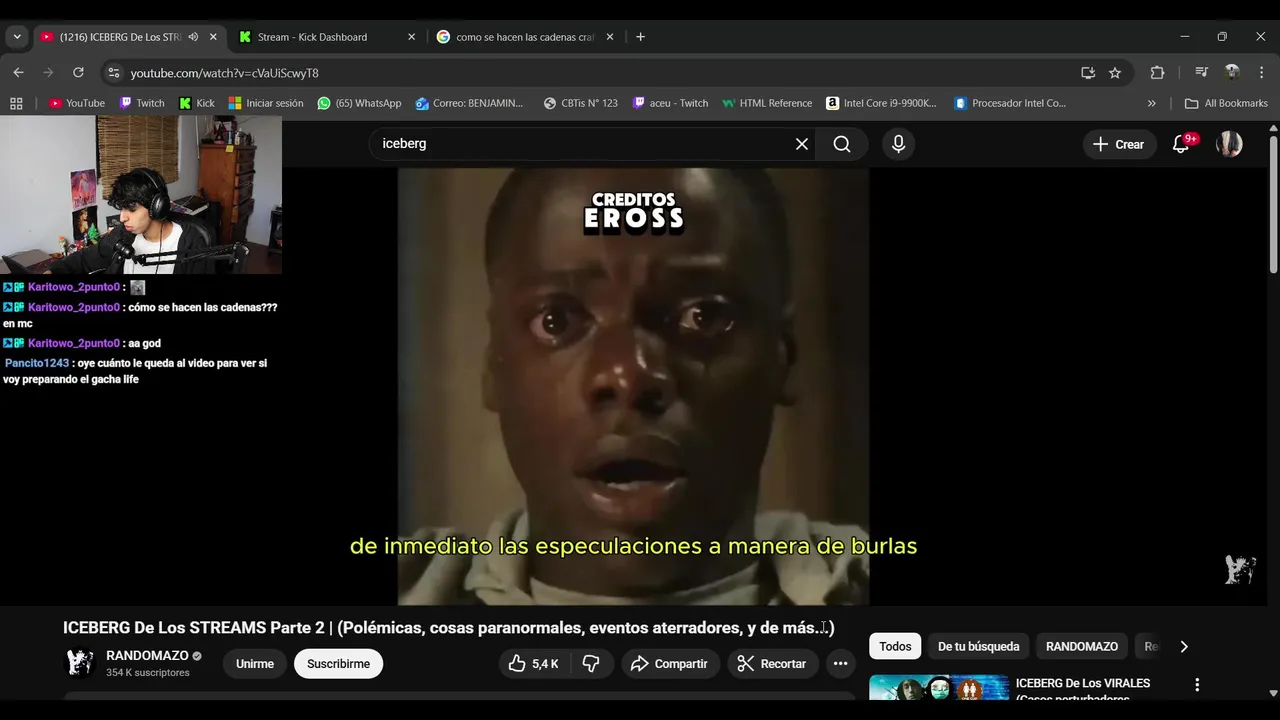
Task: Open the Chrome three-dot menu
Action: [1260, 73]
